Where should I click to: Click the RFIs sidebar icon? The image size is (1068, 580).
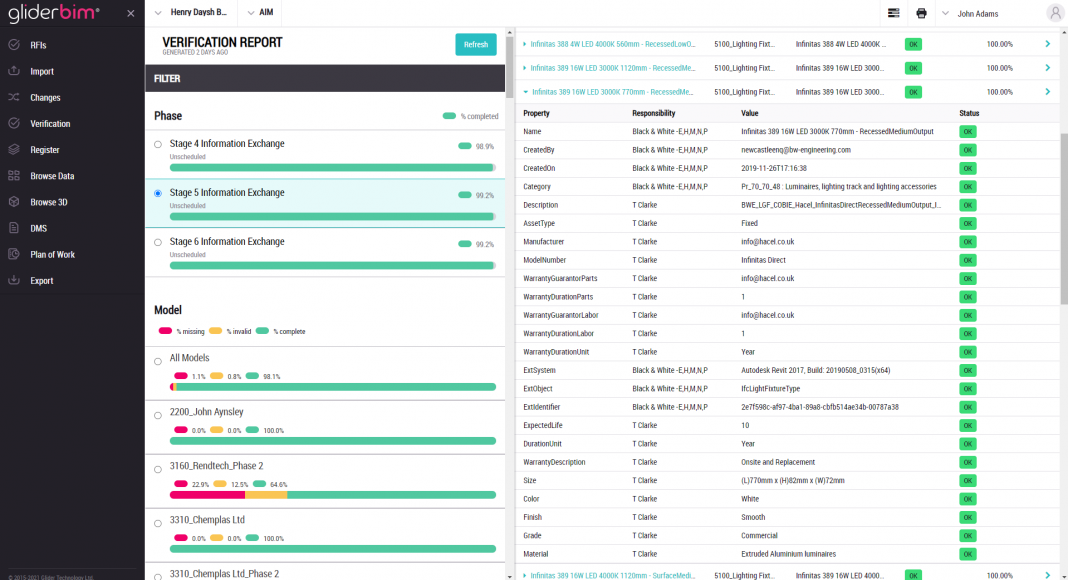(14, 45)
